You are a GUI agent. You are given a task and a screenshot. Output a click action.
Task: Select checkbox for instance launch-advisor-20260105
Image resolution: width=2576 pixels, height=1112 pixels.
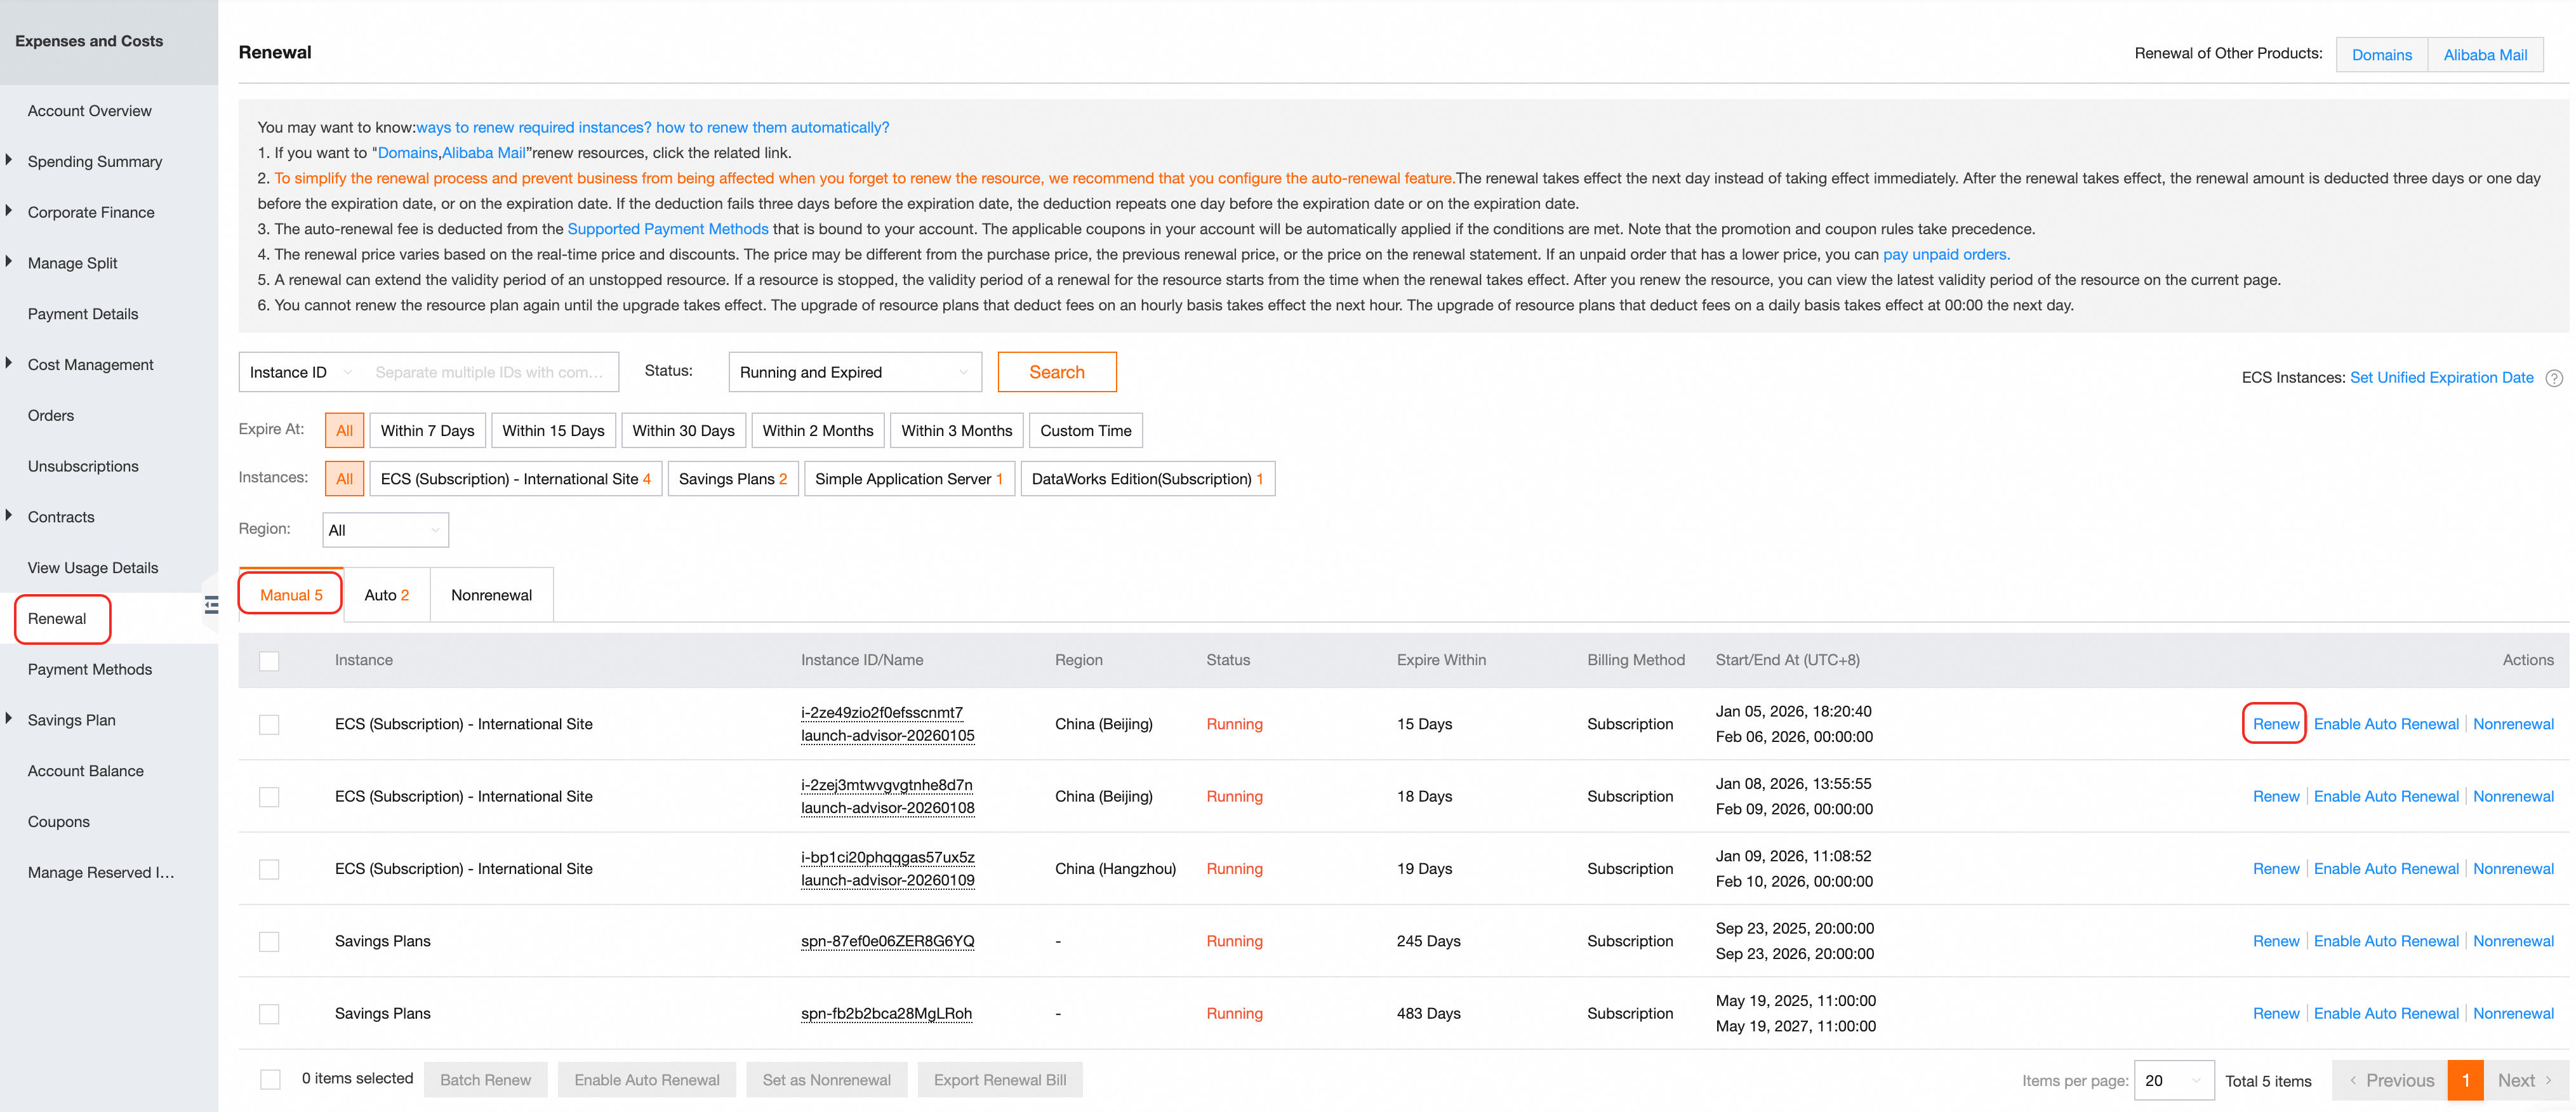click(269, 724)
